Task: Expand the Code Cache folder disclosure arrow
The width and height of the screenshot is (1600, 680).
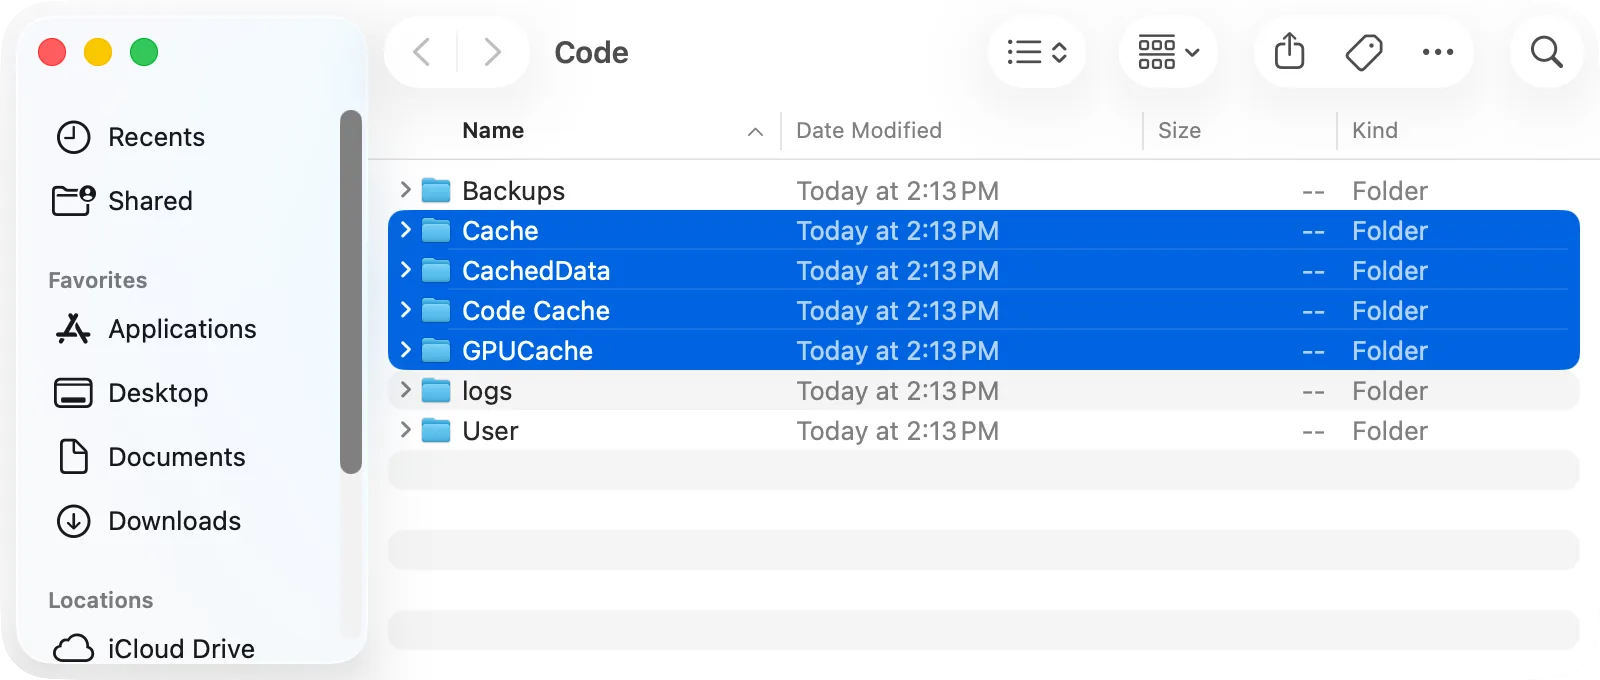Action: (x=405, y=310)
